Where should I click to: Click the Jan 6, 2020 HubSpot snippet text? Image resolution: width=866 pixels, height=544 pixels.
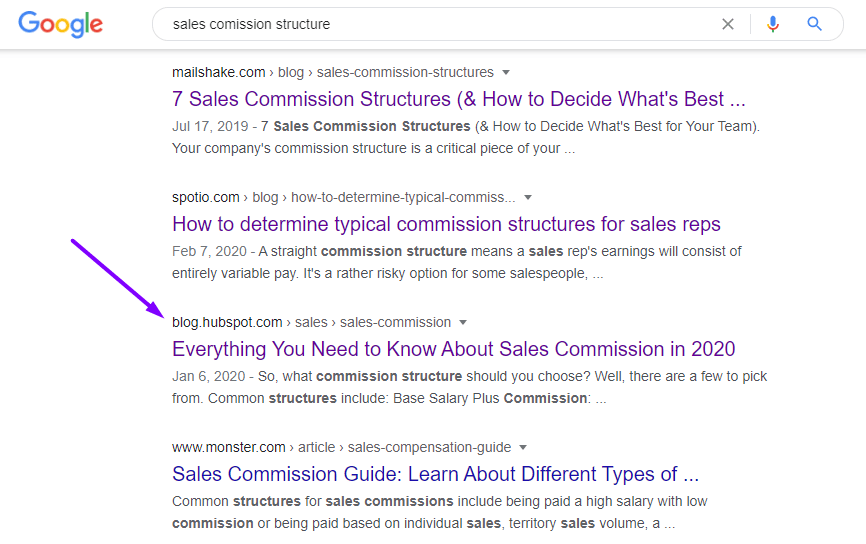469,387
